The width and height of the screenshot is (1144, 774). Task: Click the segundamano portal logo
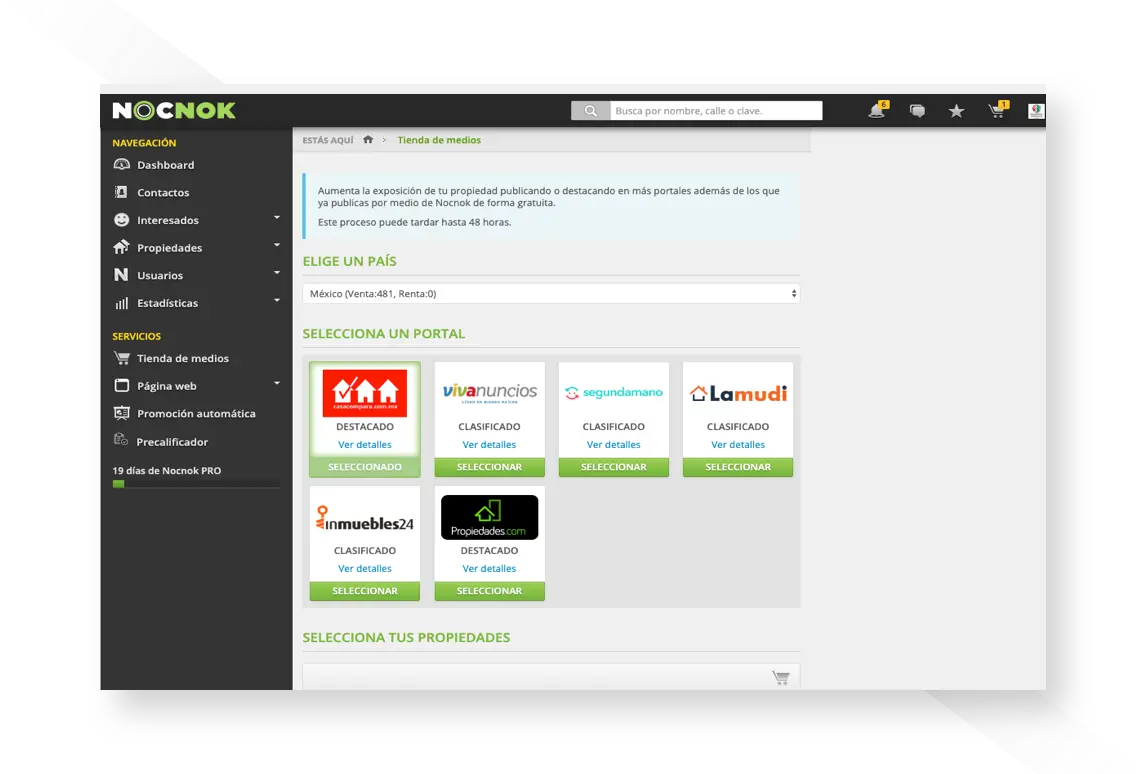tap(614, 392)
